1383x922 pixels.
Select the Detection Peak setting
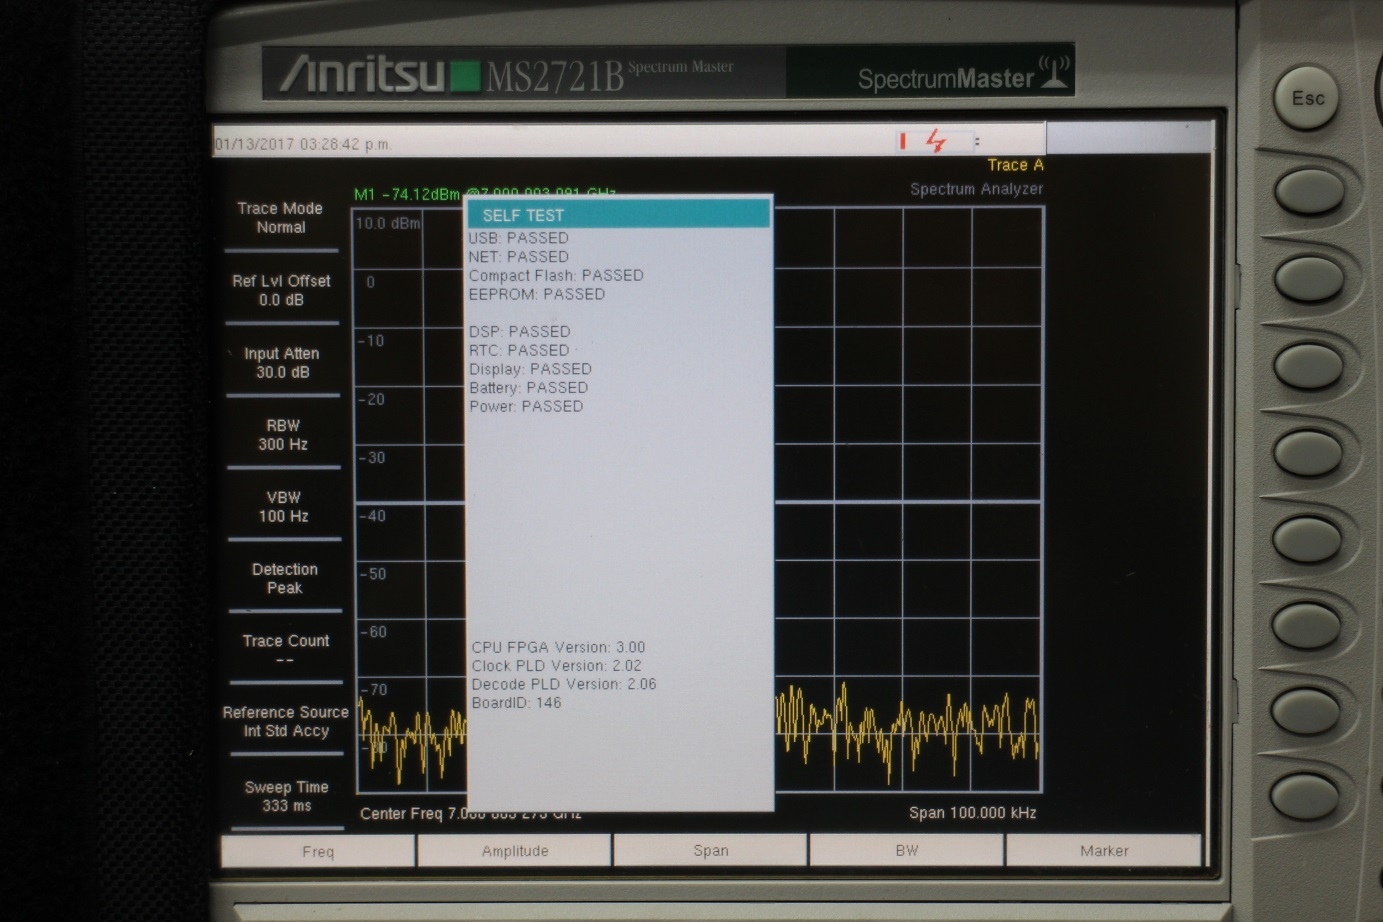click(x=285, y=579)
